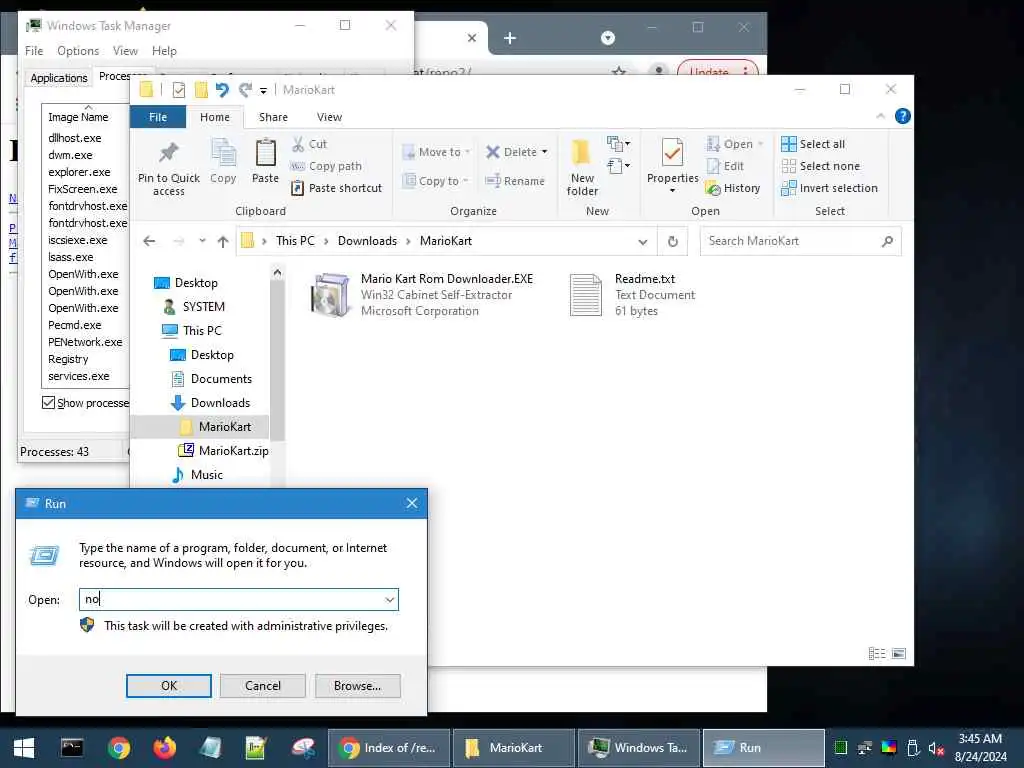Image resolution: width=1024 pixels, height=768 pixels.
Task: Open Task Manager Help menu
Action: click(x=164, y=51)
